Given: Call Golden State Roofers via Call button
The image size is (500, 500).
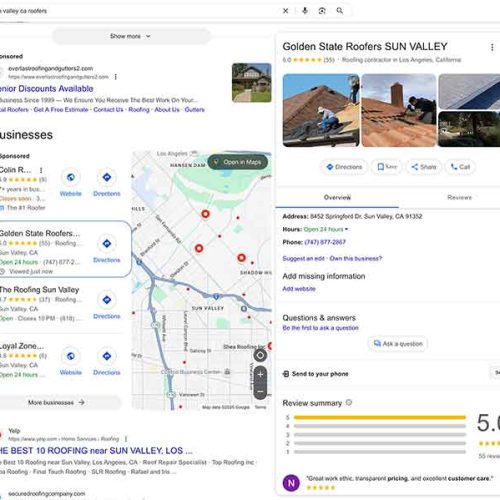Looking at the screenshot, I should tap(460, 167).
